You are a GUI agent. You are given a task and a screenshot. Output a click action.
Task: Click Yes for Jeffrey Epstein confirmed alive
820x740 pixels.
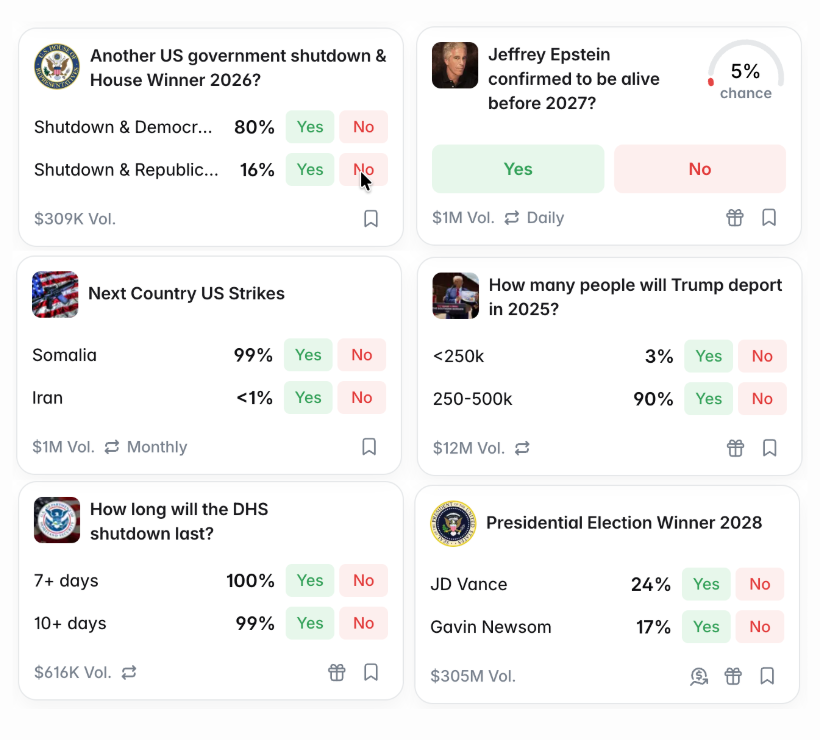(518, 169)
